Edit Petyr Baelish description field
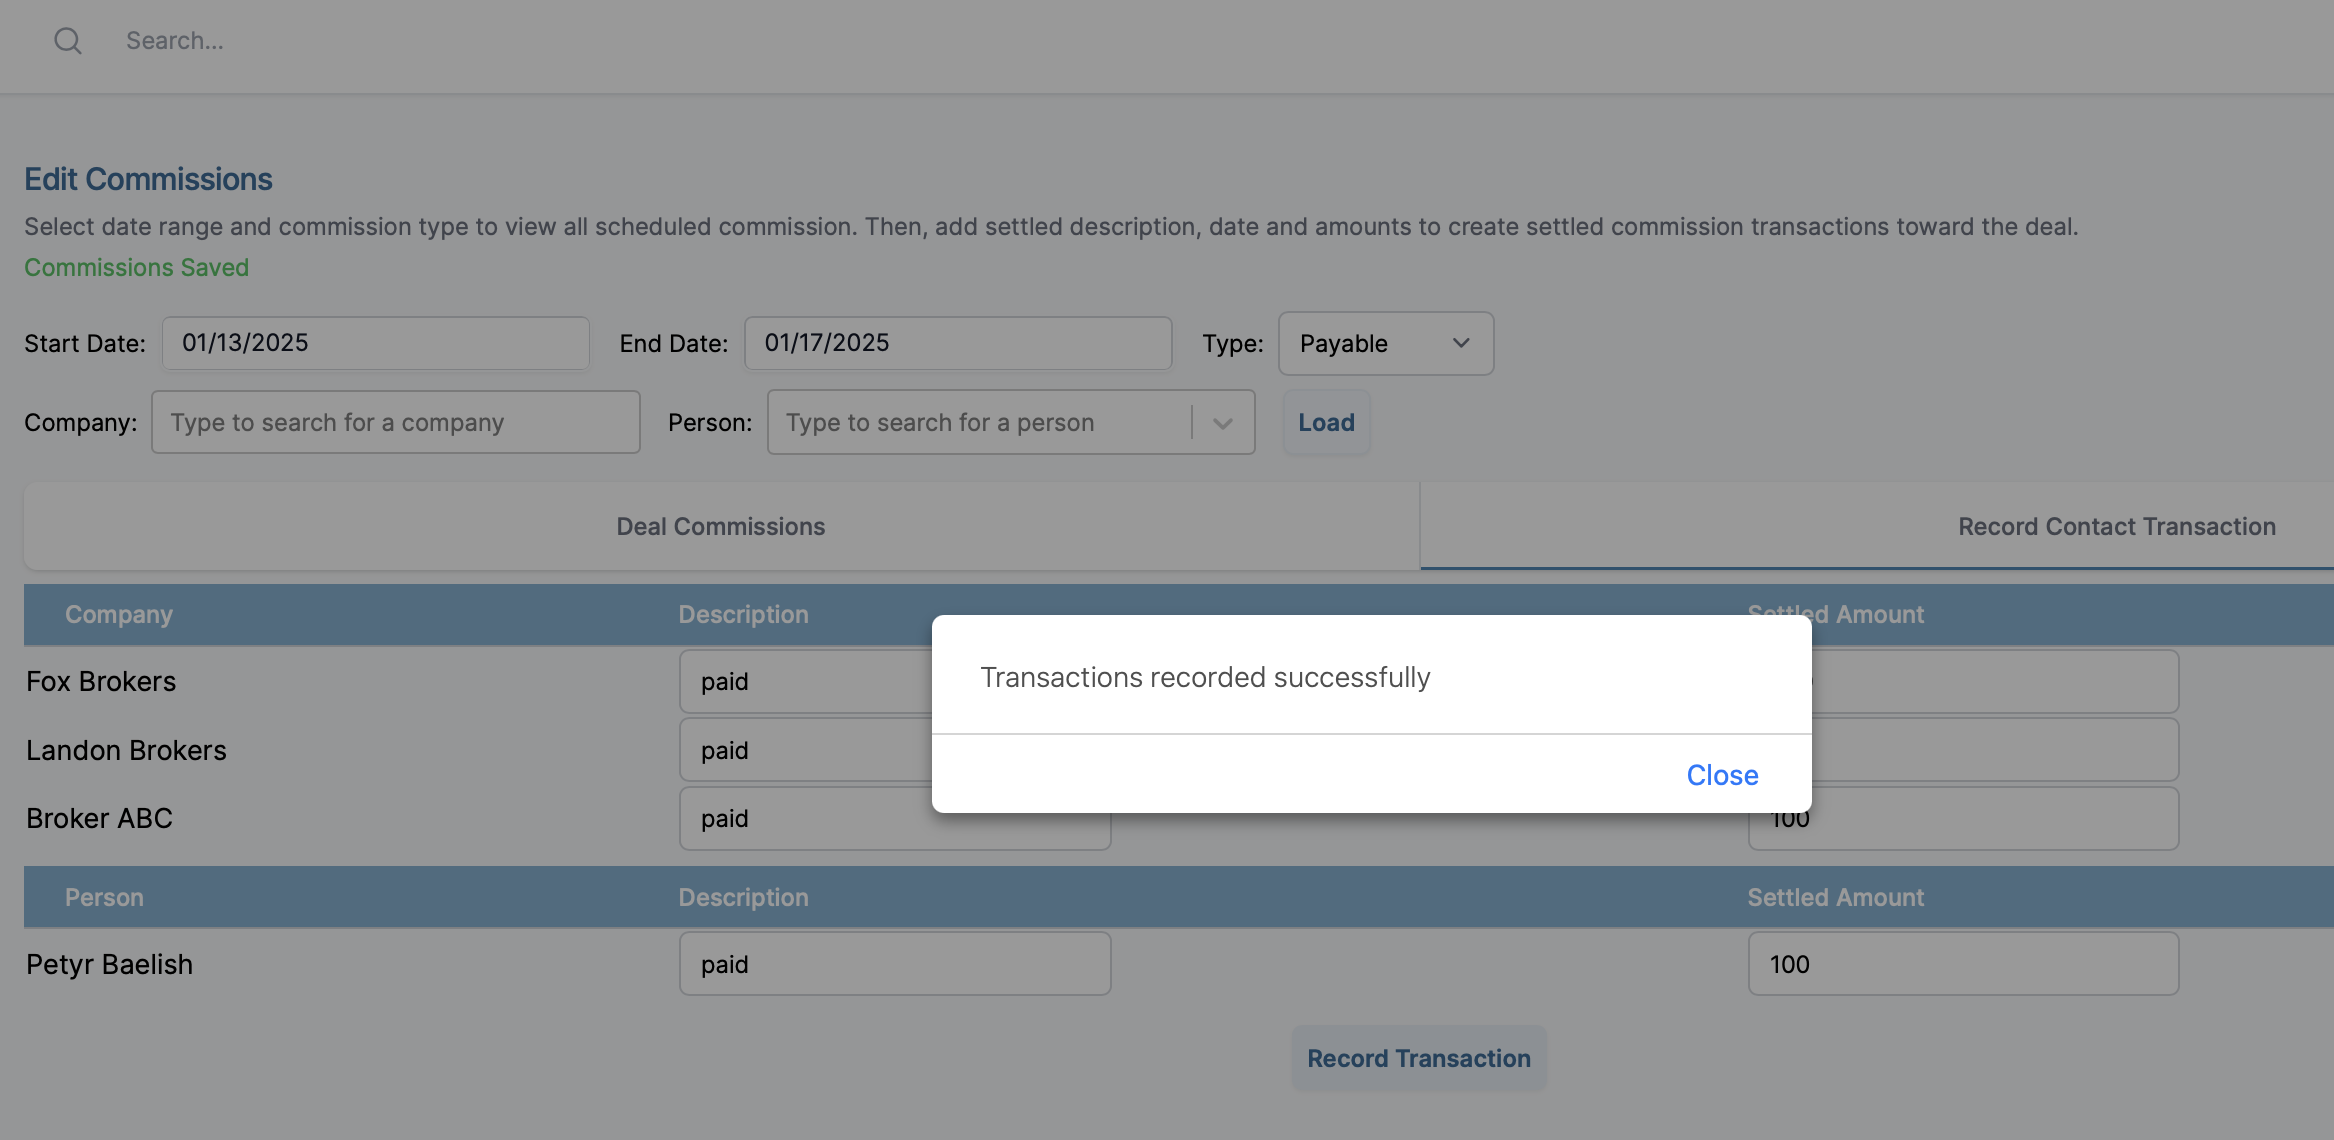 pos(894,964)
